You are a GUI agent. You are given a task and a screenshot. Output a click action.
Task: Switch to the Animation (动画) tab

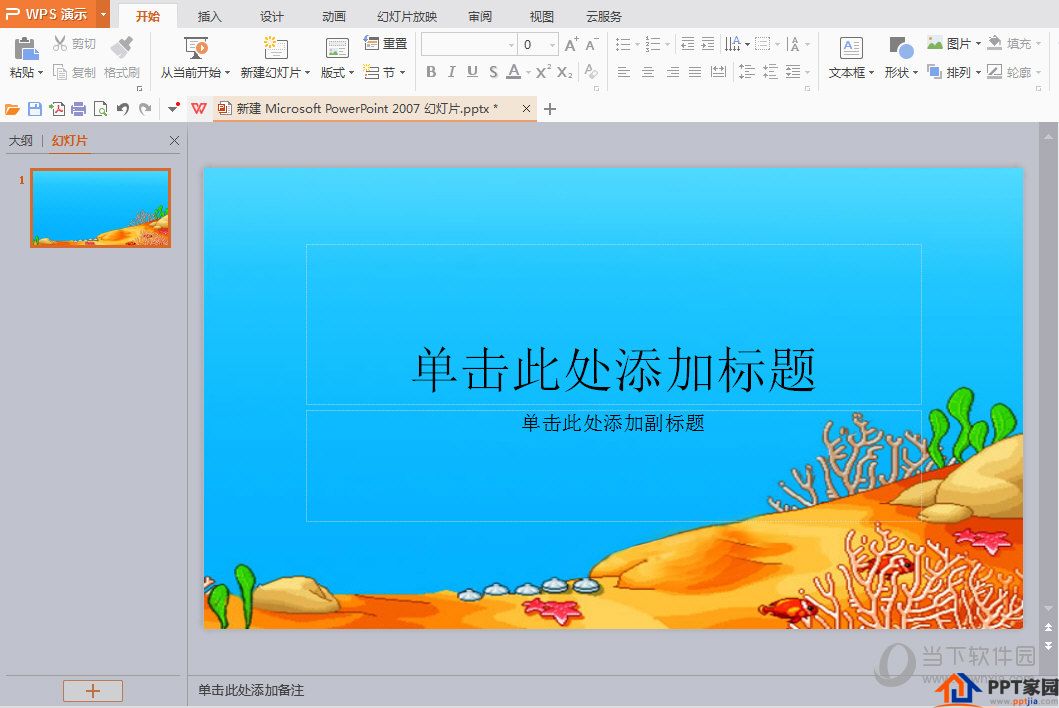(334, 16)
